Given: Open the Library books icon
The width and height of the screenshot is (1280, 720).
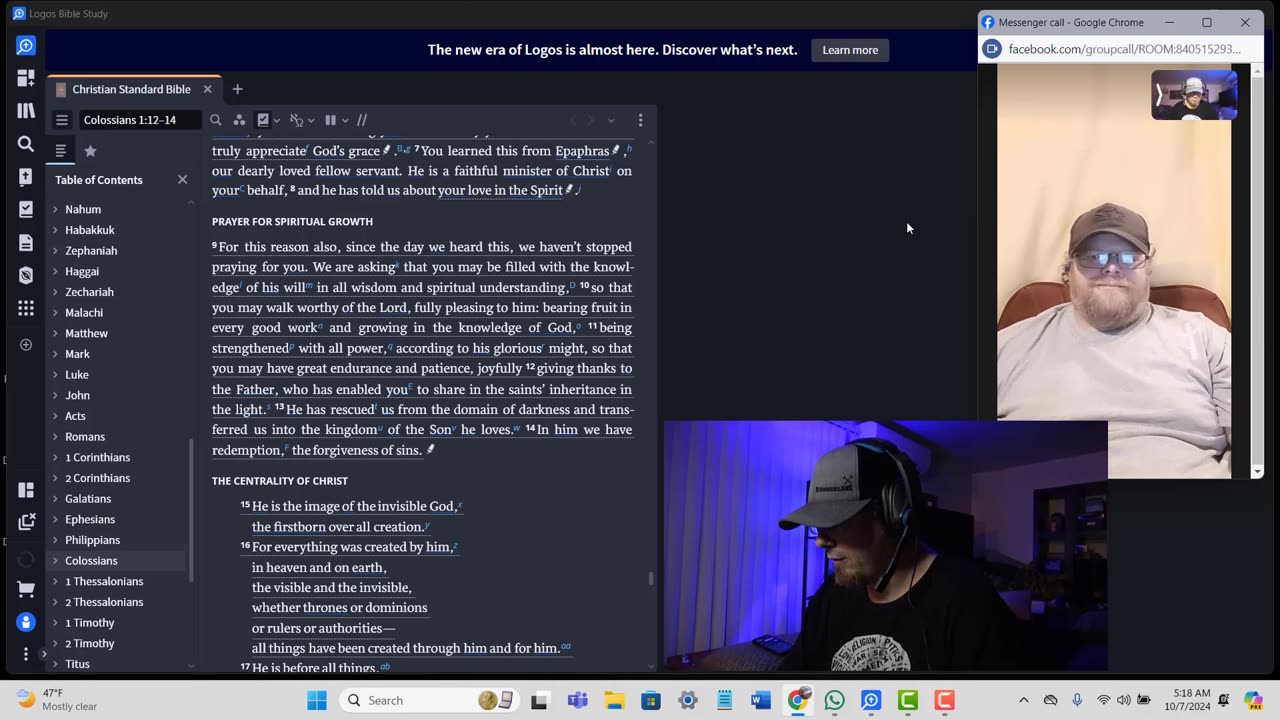Looking at the screenshot, I should point(26,111).
